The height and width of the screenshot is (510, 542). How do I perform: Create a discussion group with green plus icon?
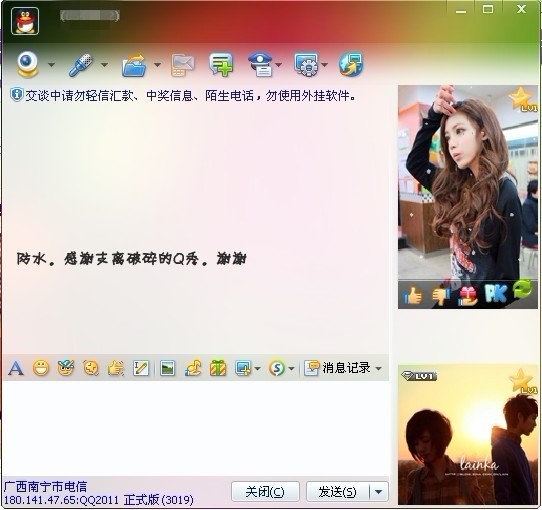tap(221, 64)
